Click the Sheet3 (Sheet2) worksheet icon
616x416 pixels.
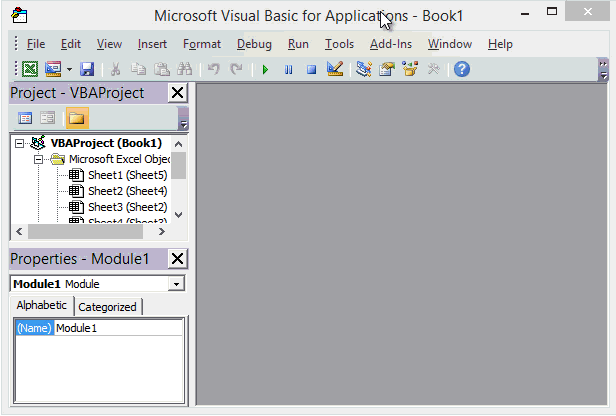point(76,207)
